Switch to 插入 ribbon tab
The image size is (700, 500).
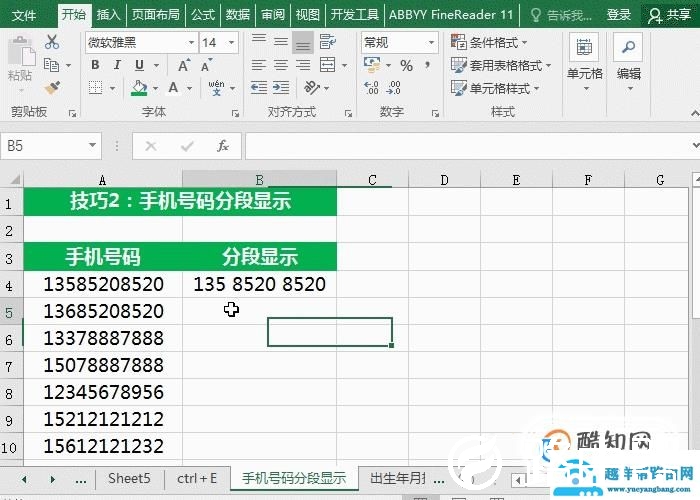[108, 15]
